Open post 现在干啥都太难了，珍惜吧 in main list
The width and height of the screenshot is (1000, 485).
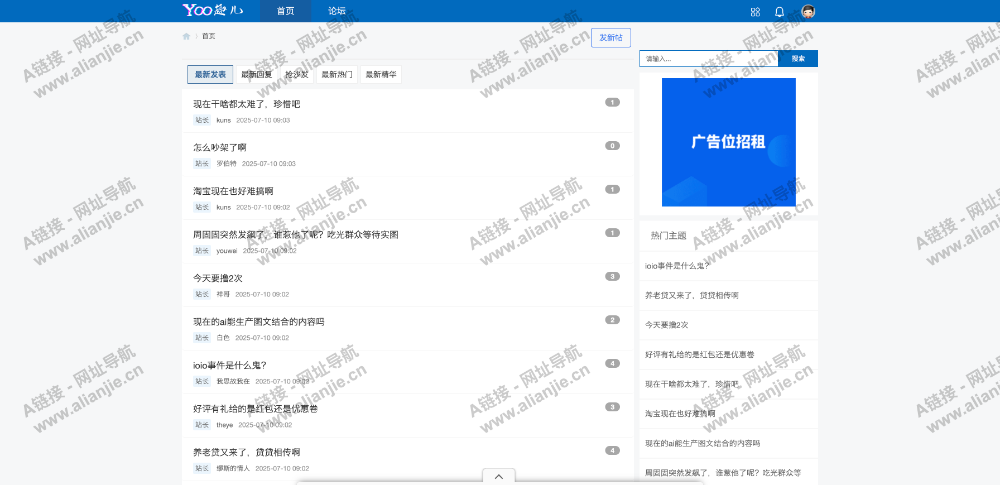247,104
